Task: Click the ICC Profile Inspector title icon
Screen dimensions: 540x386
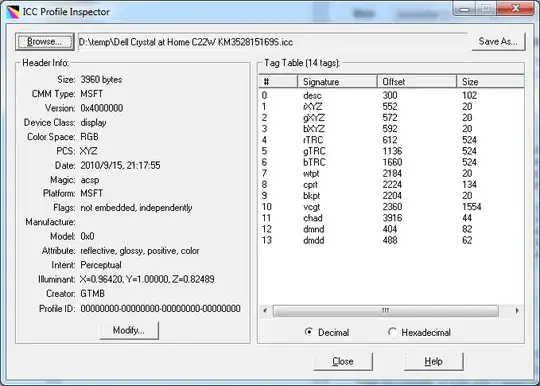Action: [13, 12]
